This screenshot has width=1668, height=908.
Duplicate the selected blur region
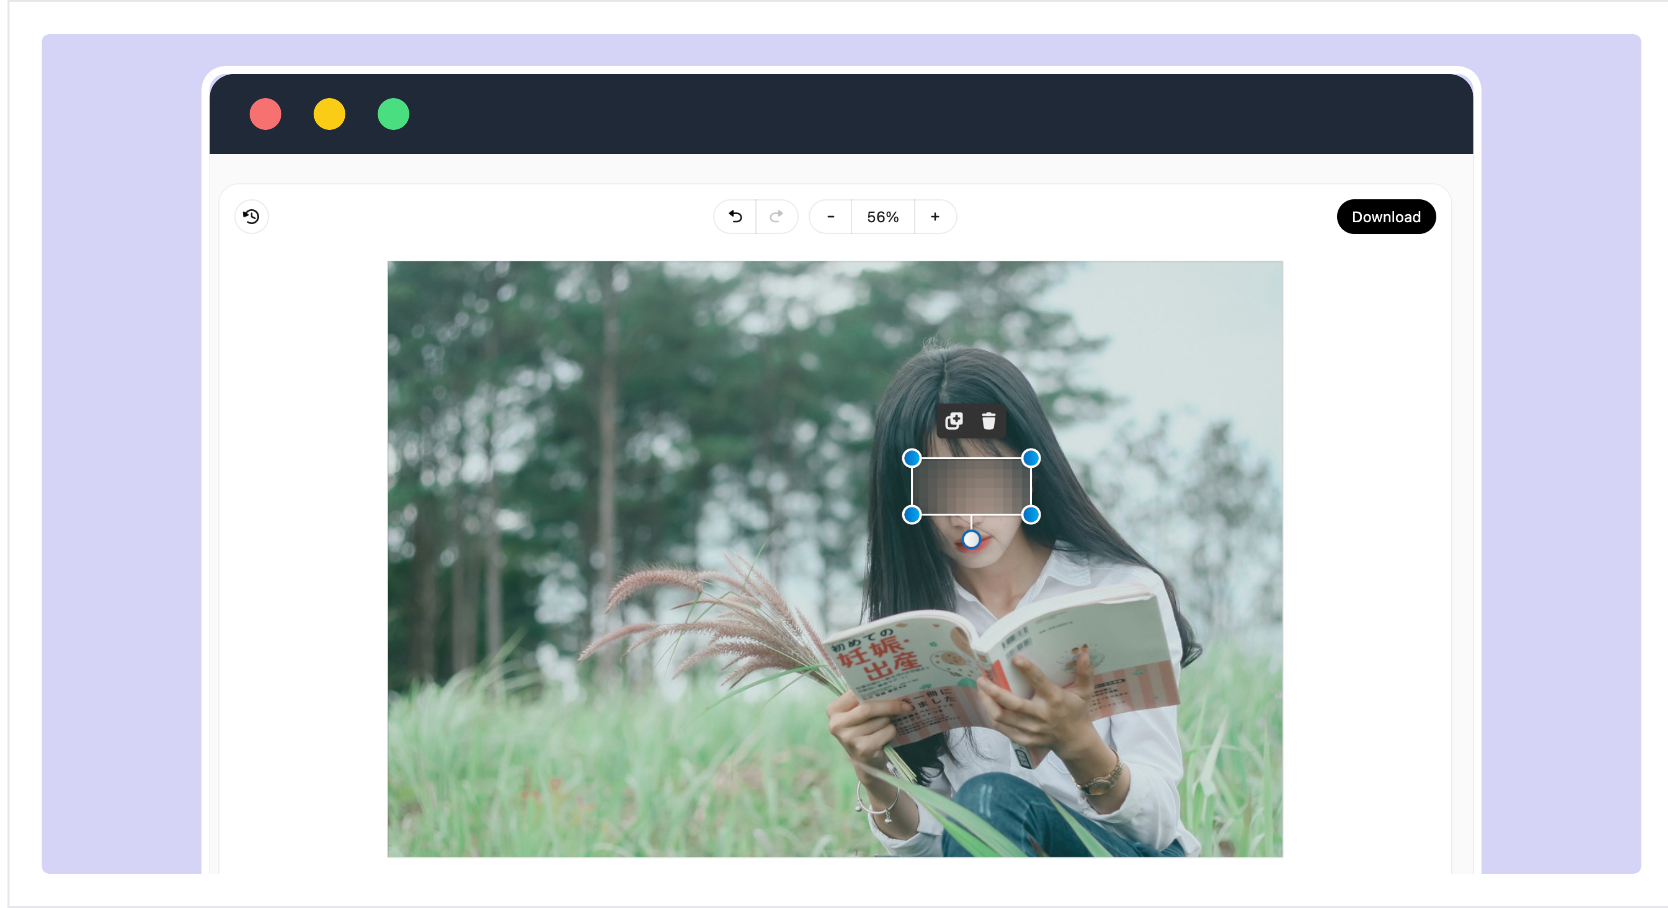tap(954, 421)
